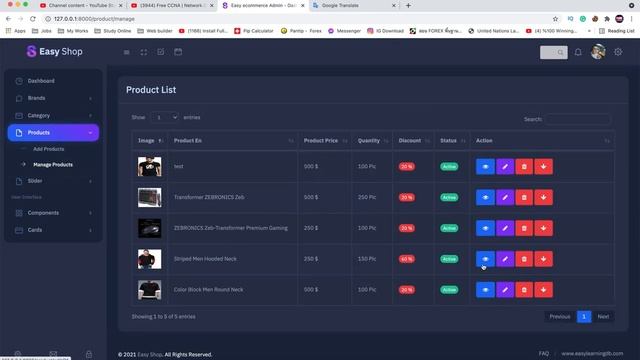
Task: Delete ZEBRONICS Zeb-Transformer Premium Gaming product
Action: [524, 228]
